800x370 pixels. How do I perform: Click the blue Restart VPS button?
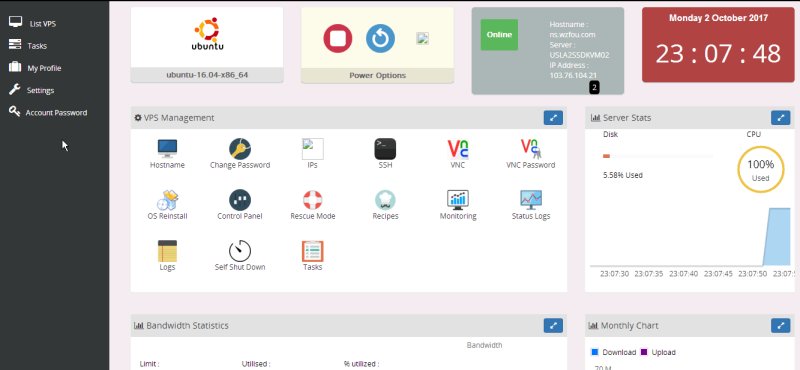pyautogui.click(x=380, y=38)
